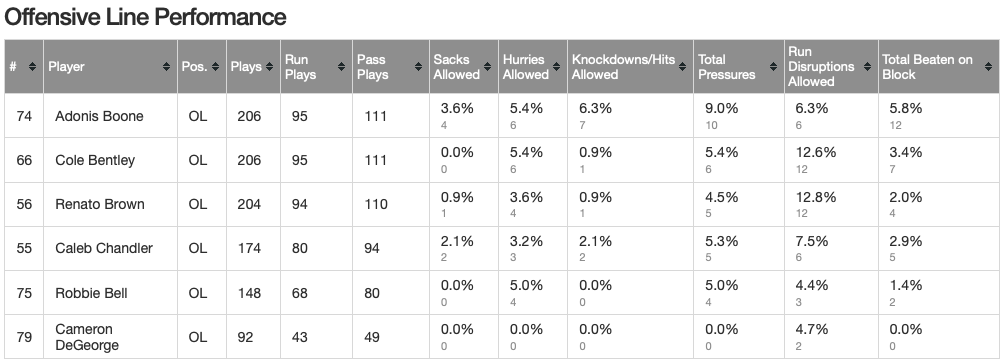Select Renato Brown in the table
Image resolution: width=1005 pixels, height=364 pixels.
[x=100, y=204]
